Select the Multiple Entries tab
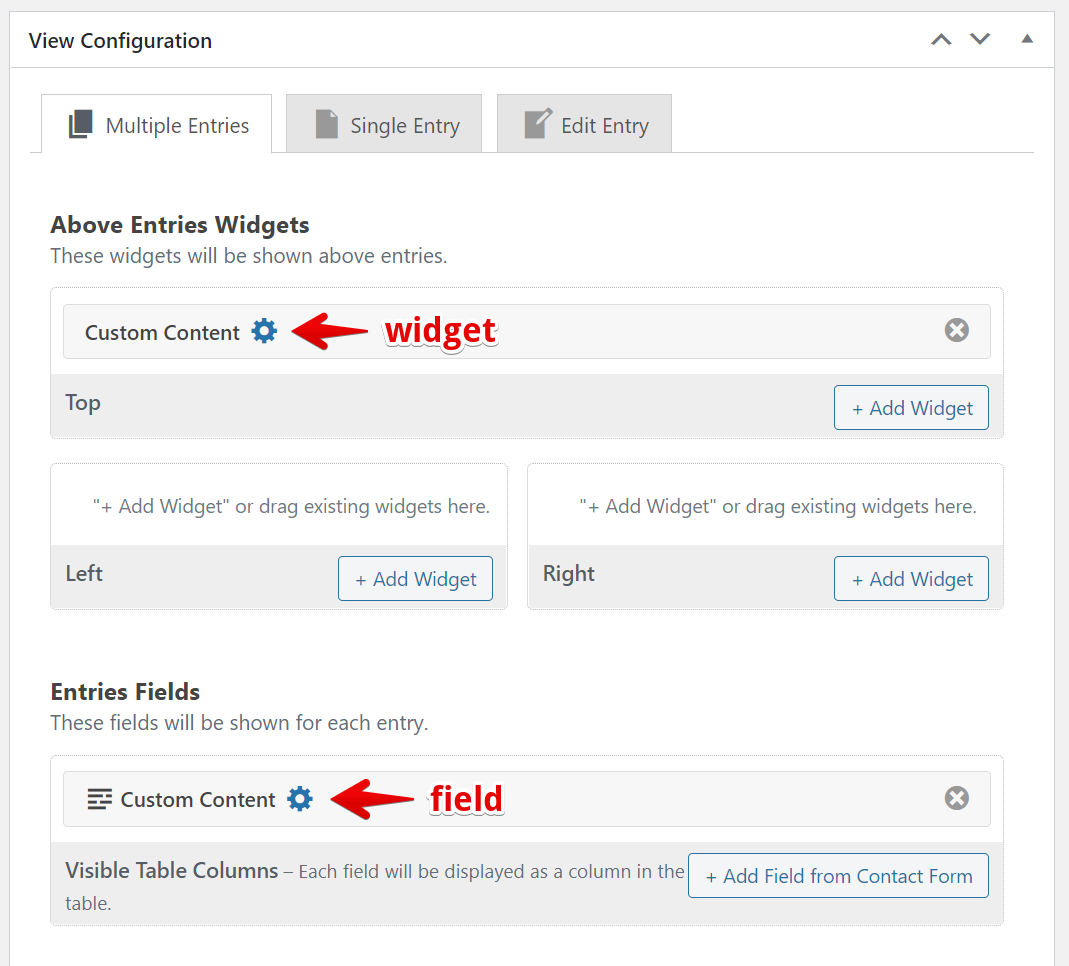This screenshot has width=1069, height=966. click(x=177, y=126)
